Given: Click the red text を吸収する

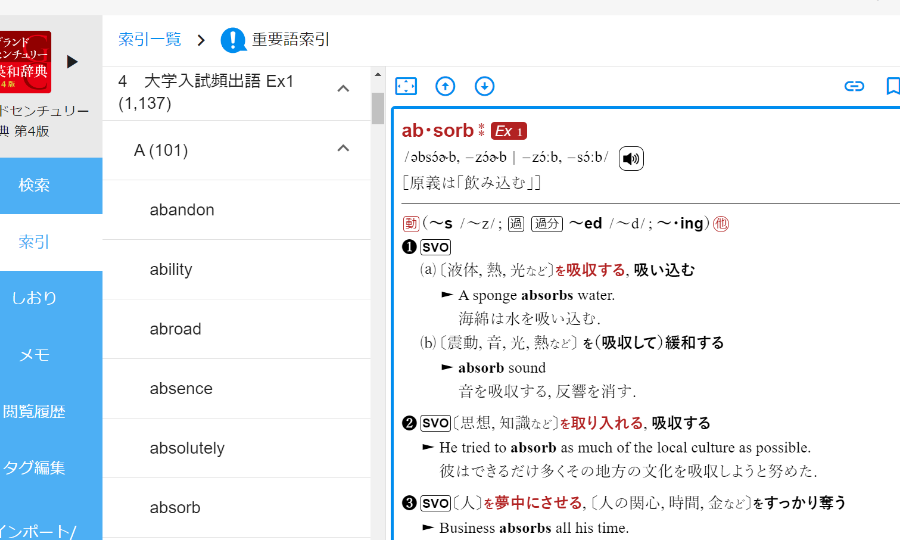Looking at the screenshot, I should pos(590,270).
